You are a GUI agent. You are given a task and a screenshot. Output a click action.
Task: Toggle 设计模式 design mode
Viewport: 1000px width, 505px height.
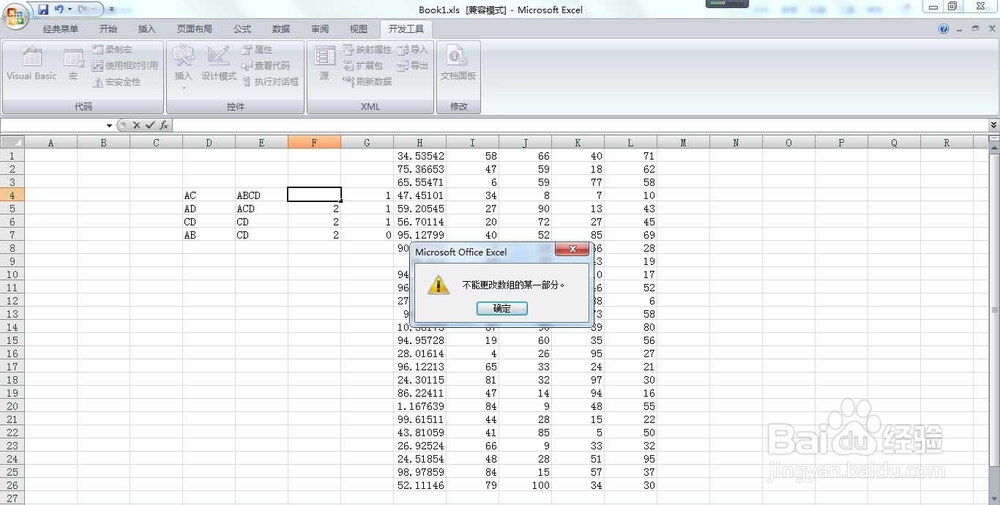[x=219, y=64]
